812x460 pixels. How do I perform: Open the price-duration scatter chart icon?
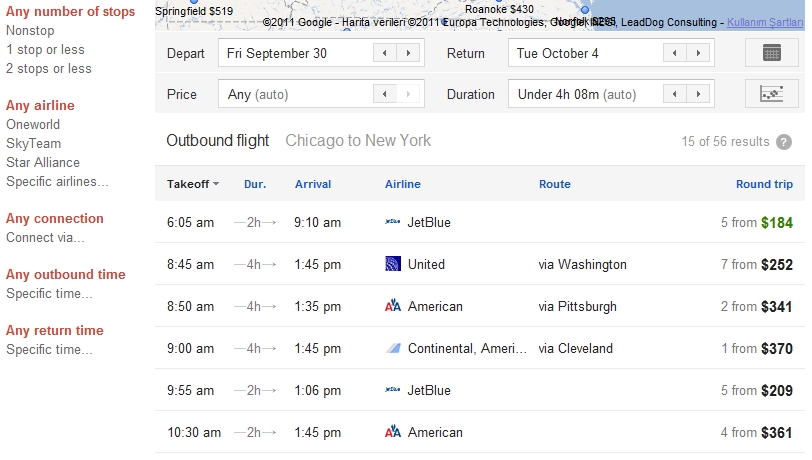point(772,94)
